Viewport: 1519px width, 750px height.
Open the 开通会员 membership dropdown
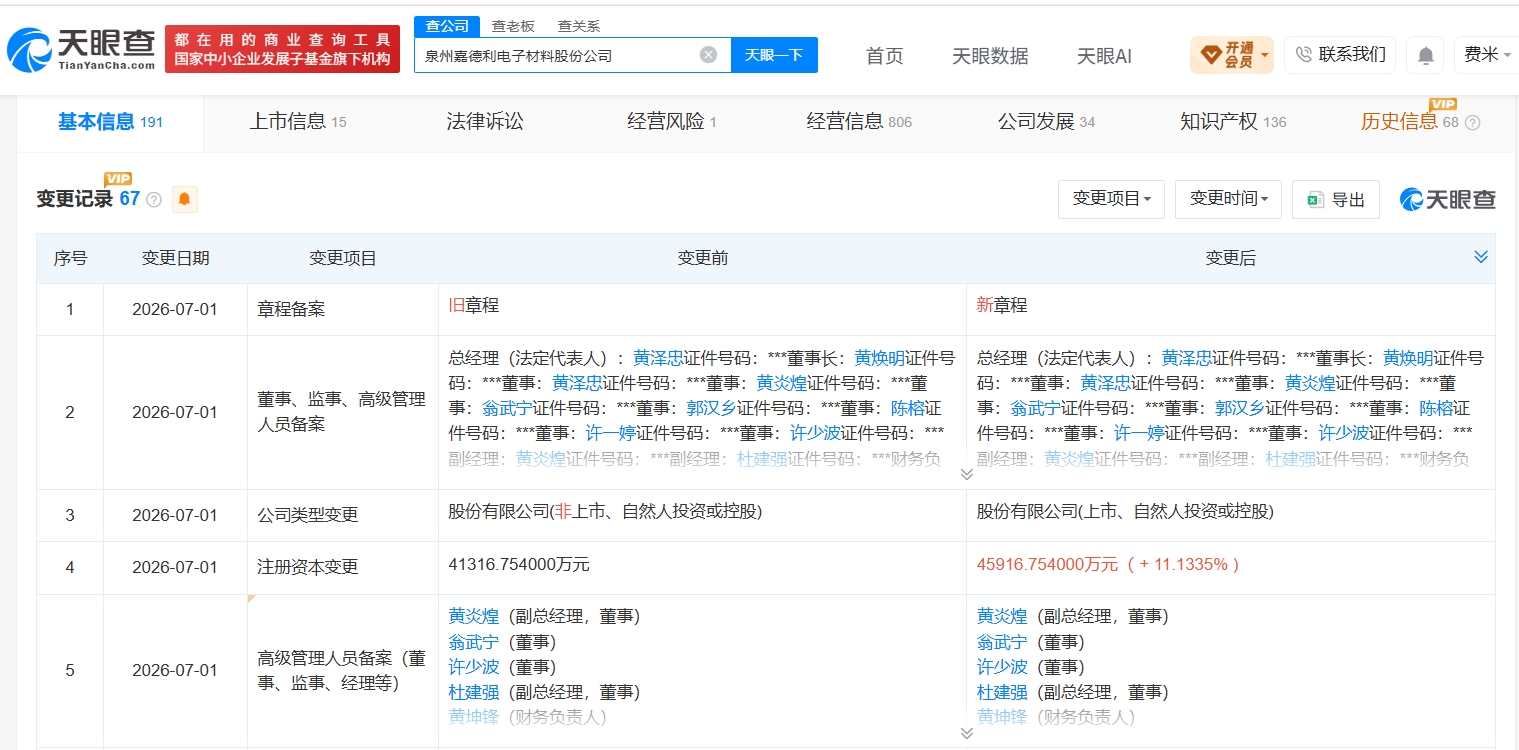(x=1232, y=54)
